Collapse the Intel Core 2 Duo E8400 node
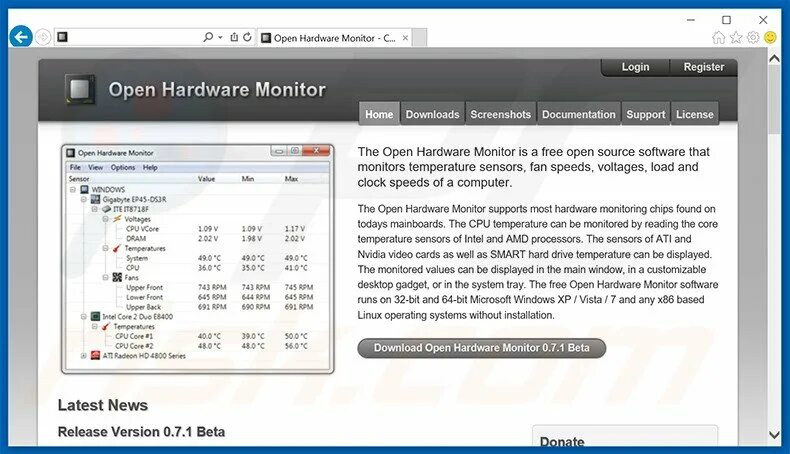790x454 pixels. [84, 317]
